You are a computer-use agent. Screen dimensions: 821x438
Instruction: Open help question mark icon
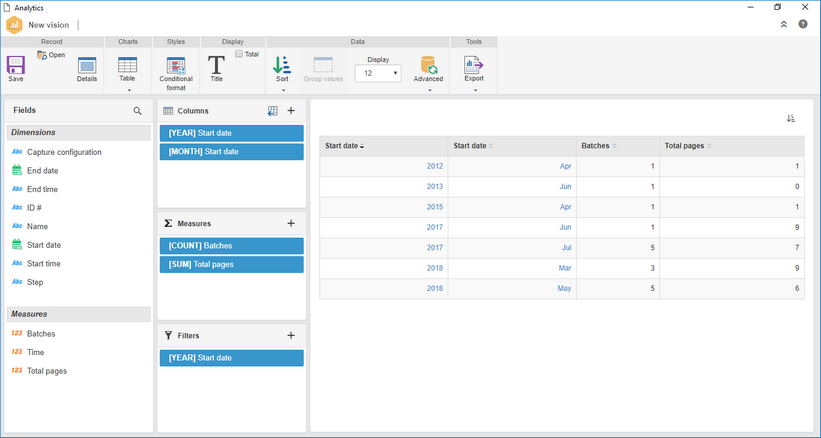click(803, 24)
